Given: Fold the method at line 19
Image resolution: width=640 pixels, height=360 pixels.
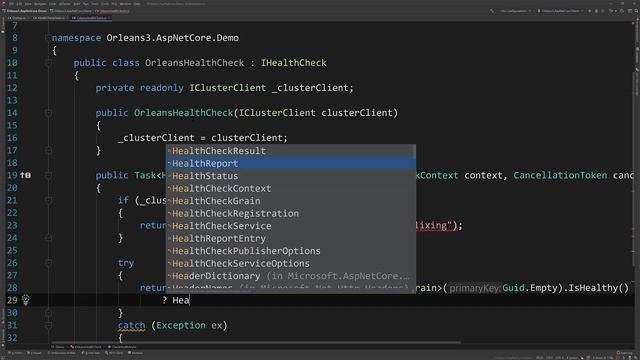Looking at the screenshot, I should point(48,176).
